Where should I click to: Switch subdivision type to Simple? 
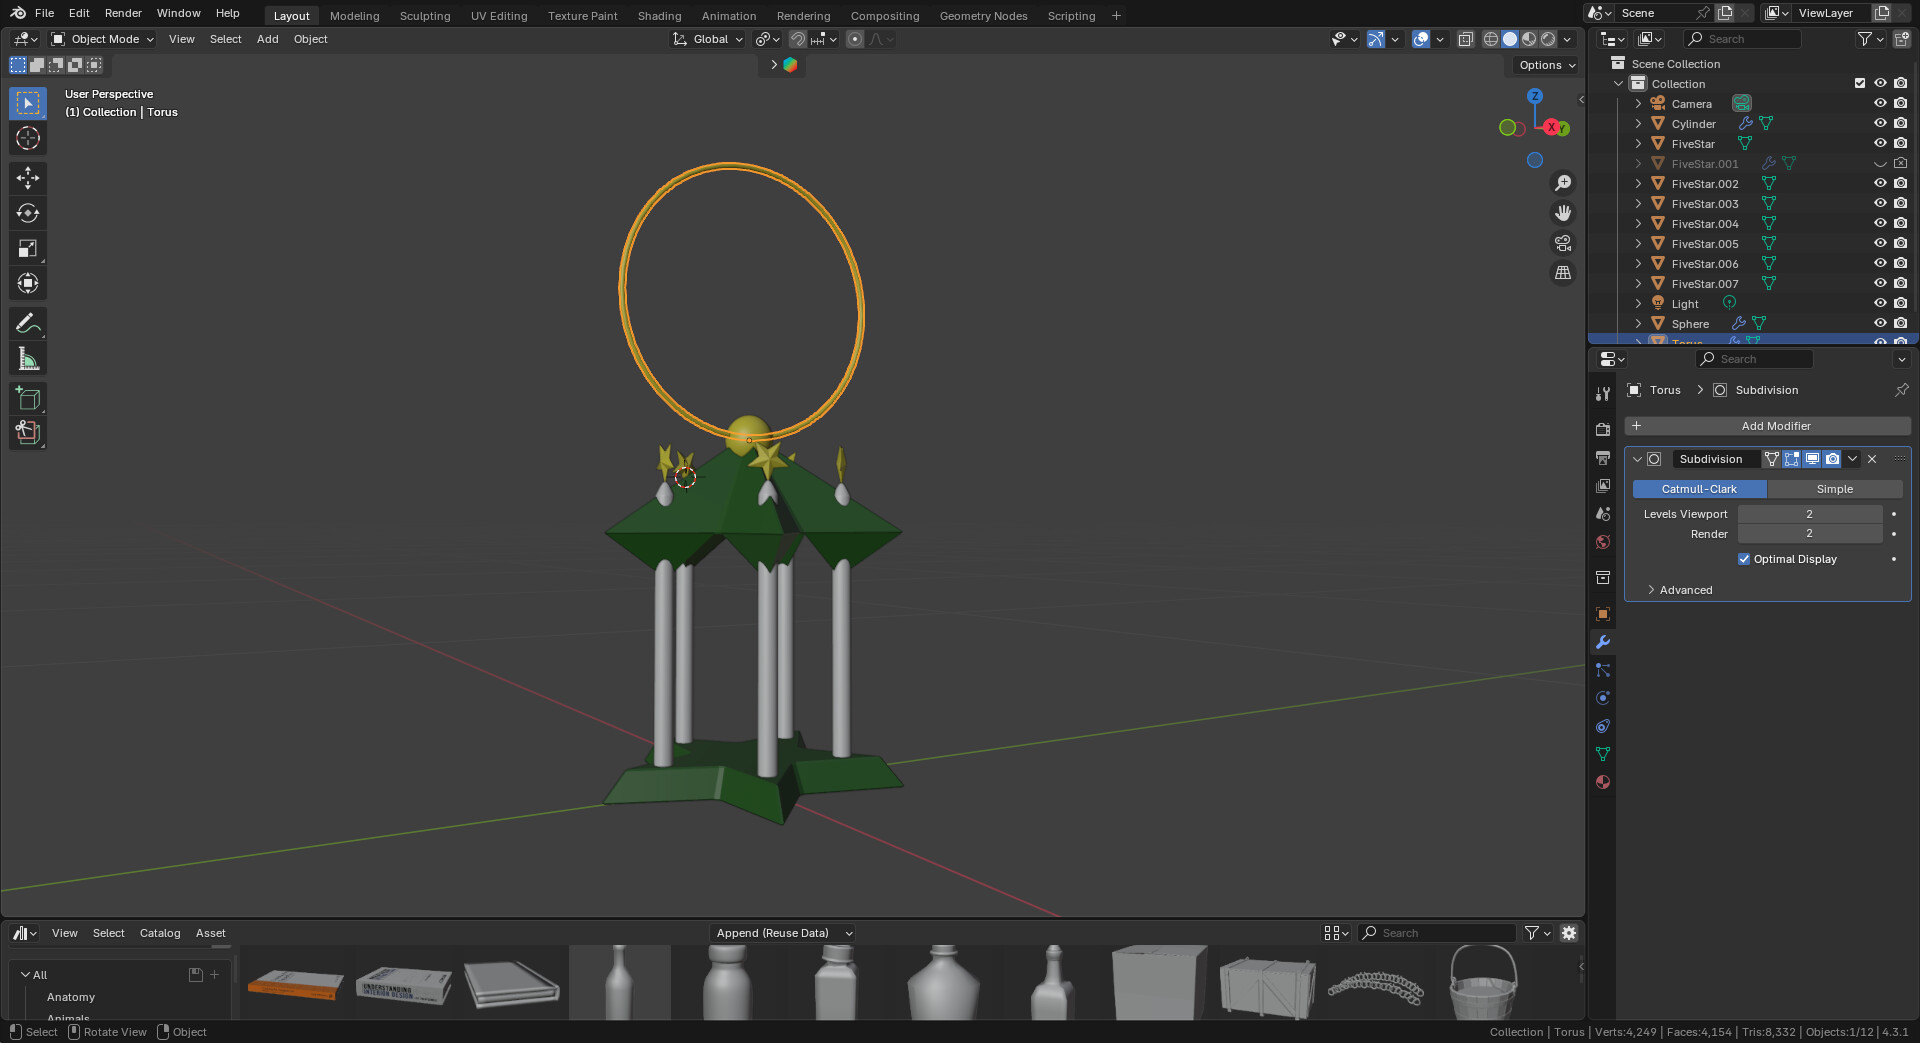click(x=1834, y=489)
